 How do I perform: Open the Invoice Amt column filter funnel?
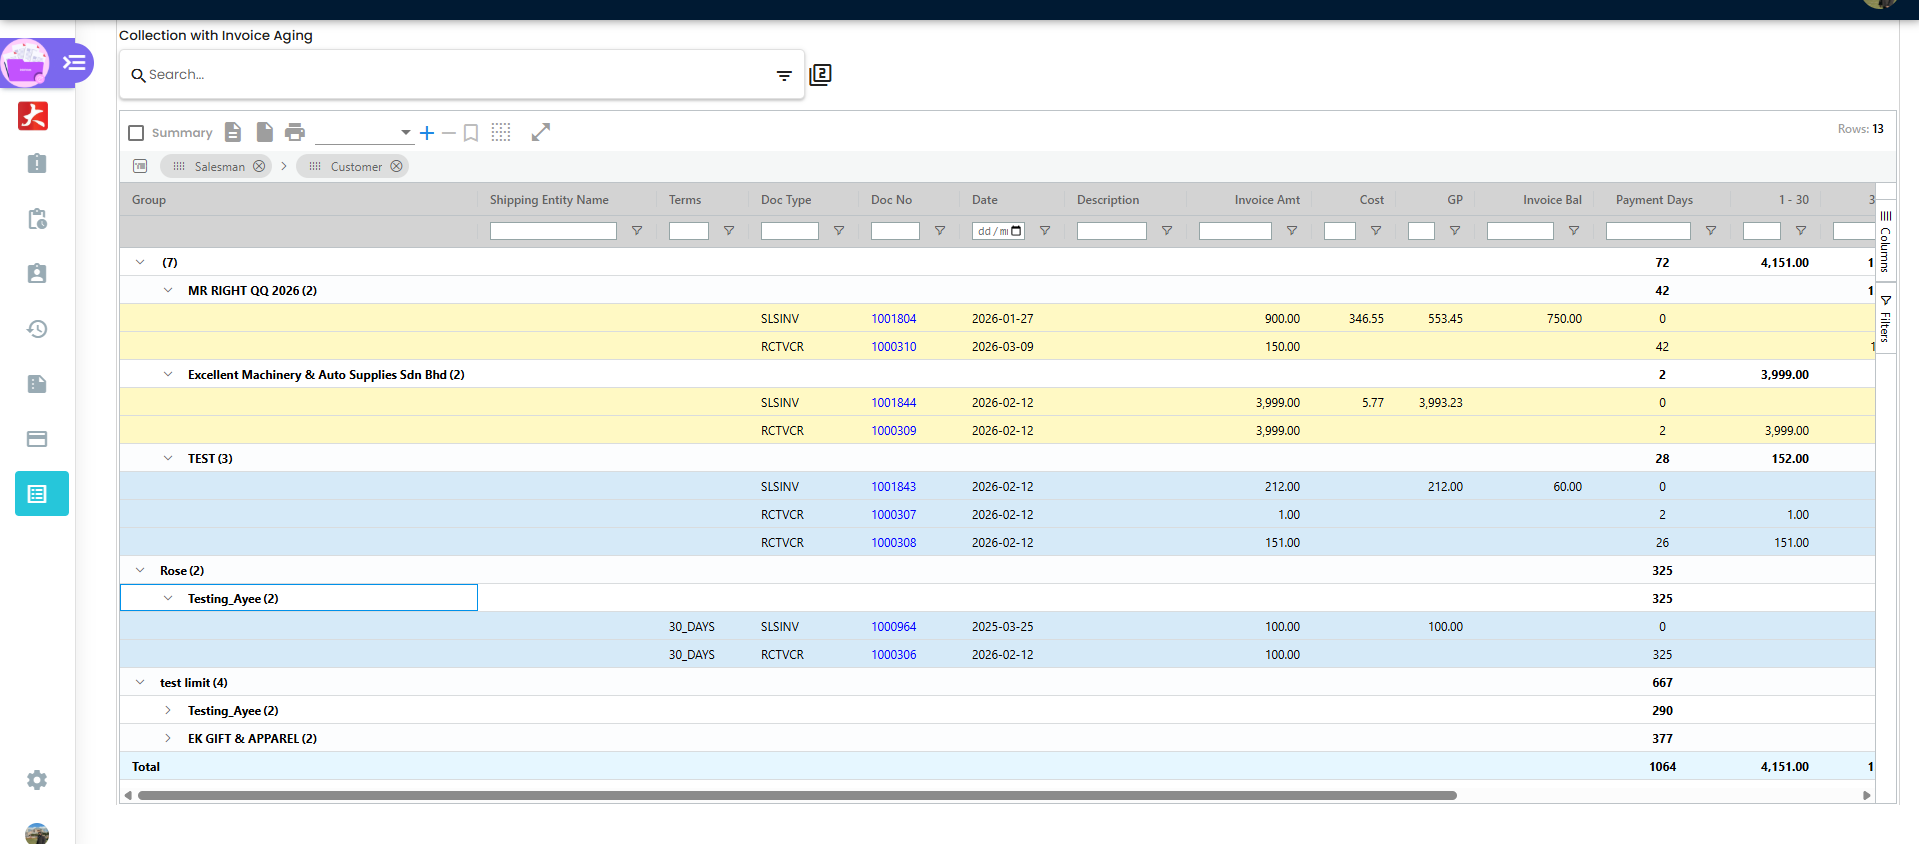(1292, 231)
